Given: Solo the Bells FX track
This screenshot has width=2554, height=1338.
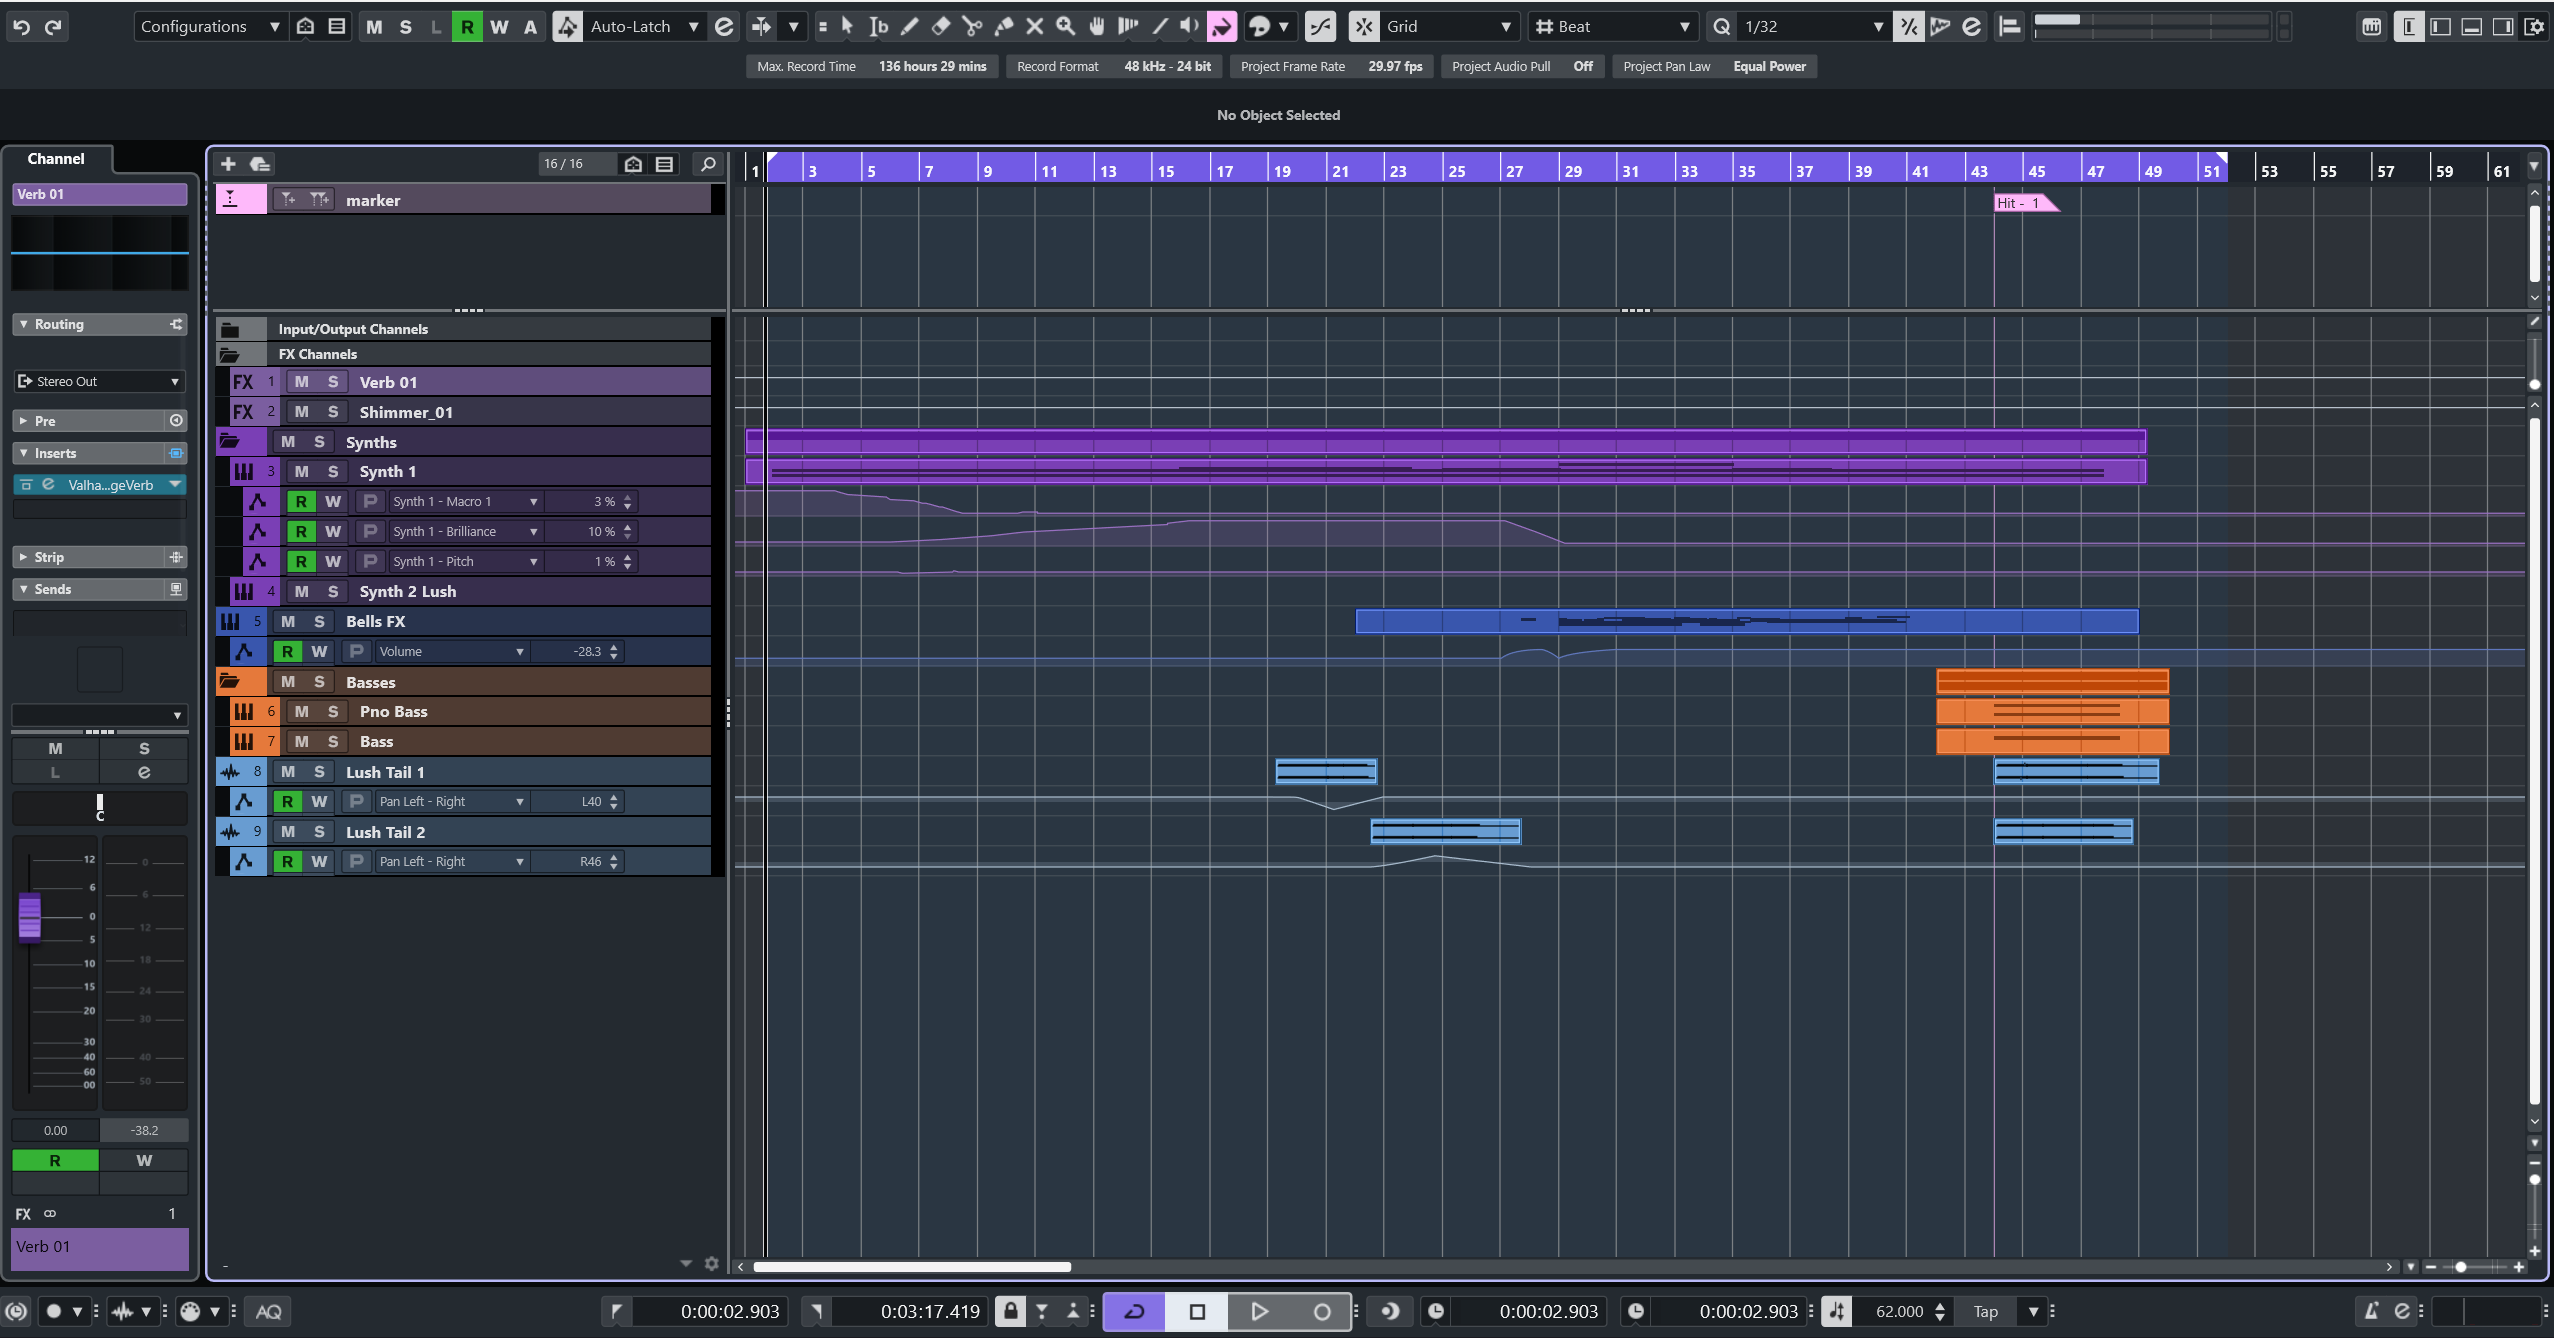Looking at the screenshot, I should pos(319,621).
